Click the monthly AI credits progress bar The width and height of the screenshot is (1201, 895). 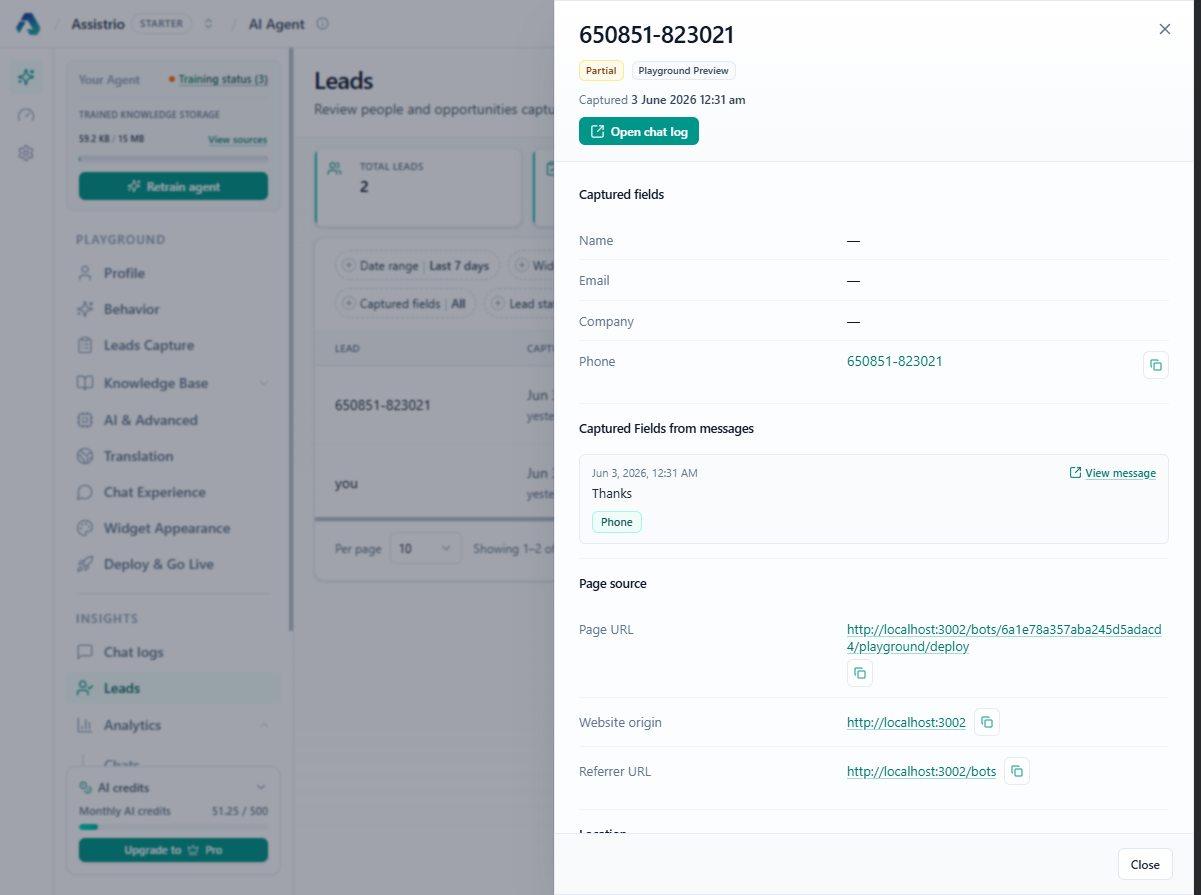[173, 827]
